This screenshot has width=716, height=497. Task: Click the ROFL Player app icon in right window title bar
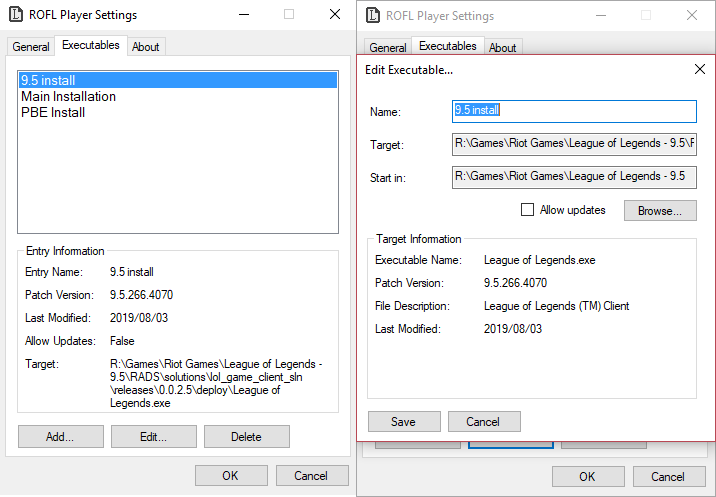click(x=373, y=16)
